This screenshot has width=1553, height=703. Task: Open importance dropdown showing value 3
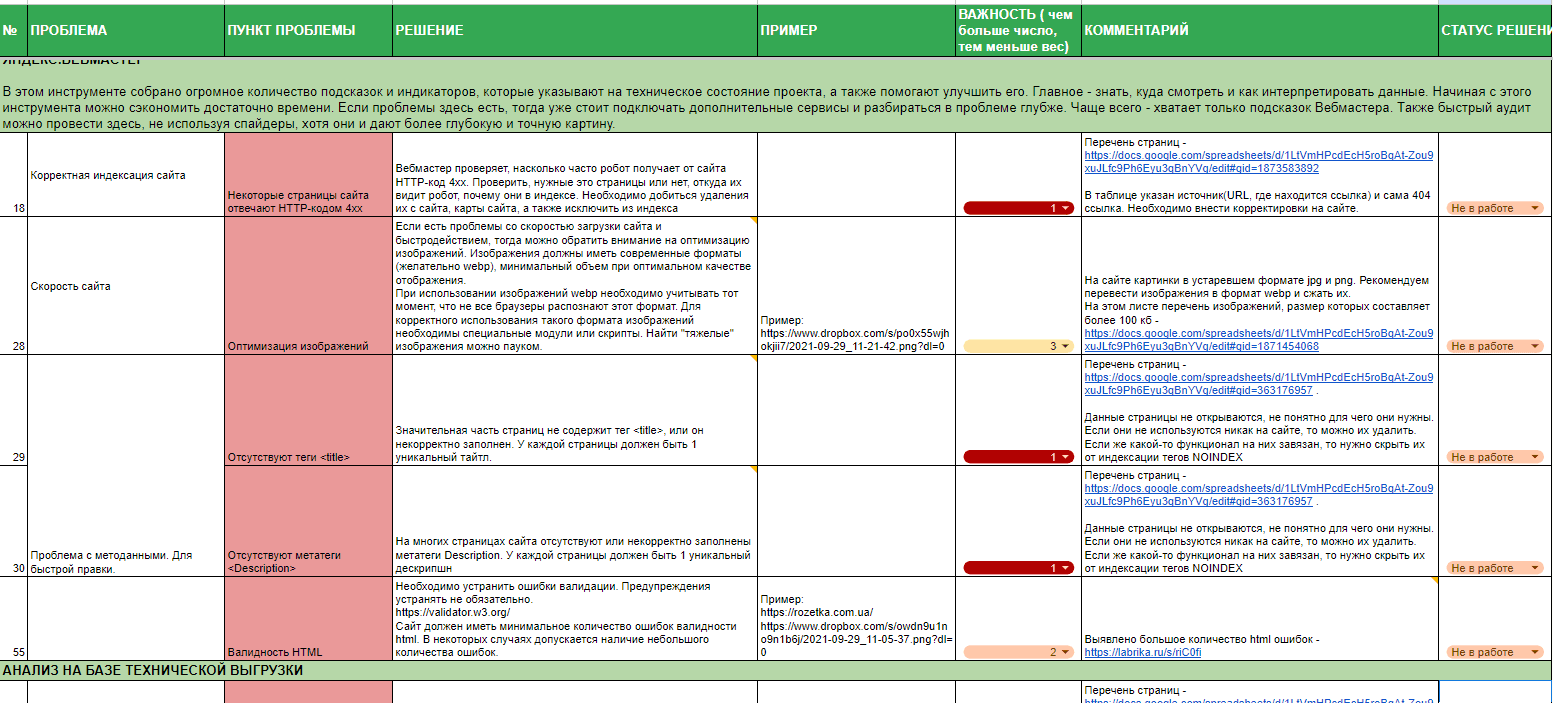1017,346
